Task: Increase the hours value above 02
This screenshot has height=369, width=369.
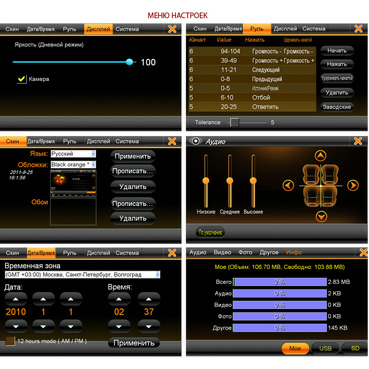Action: (x=119, y=299)
